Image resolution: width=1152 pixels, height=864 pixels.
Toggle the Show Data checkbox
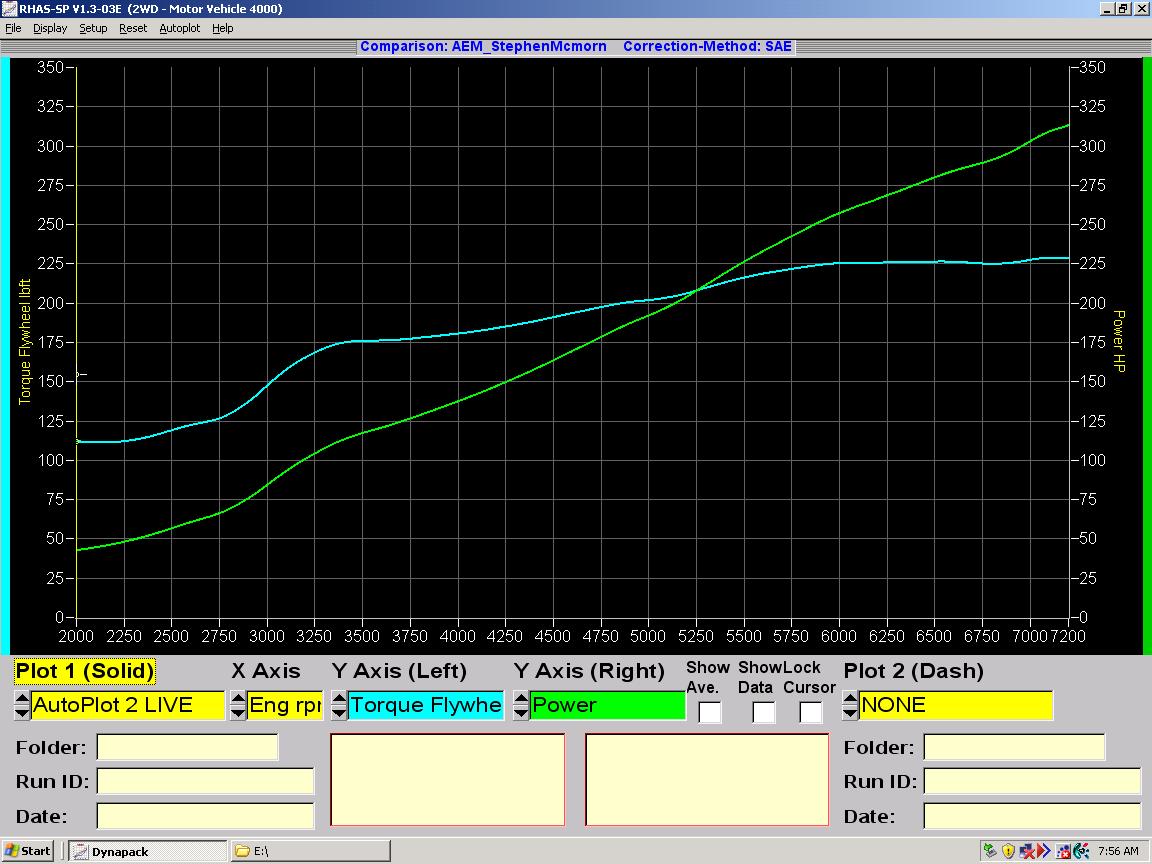pos(763,712)
